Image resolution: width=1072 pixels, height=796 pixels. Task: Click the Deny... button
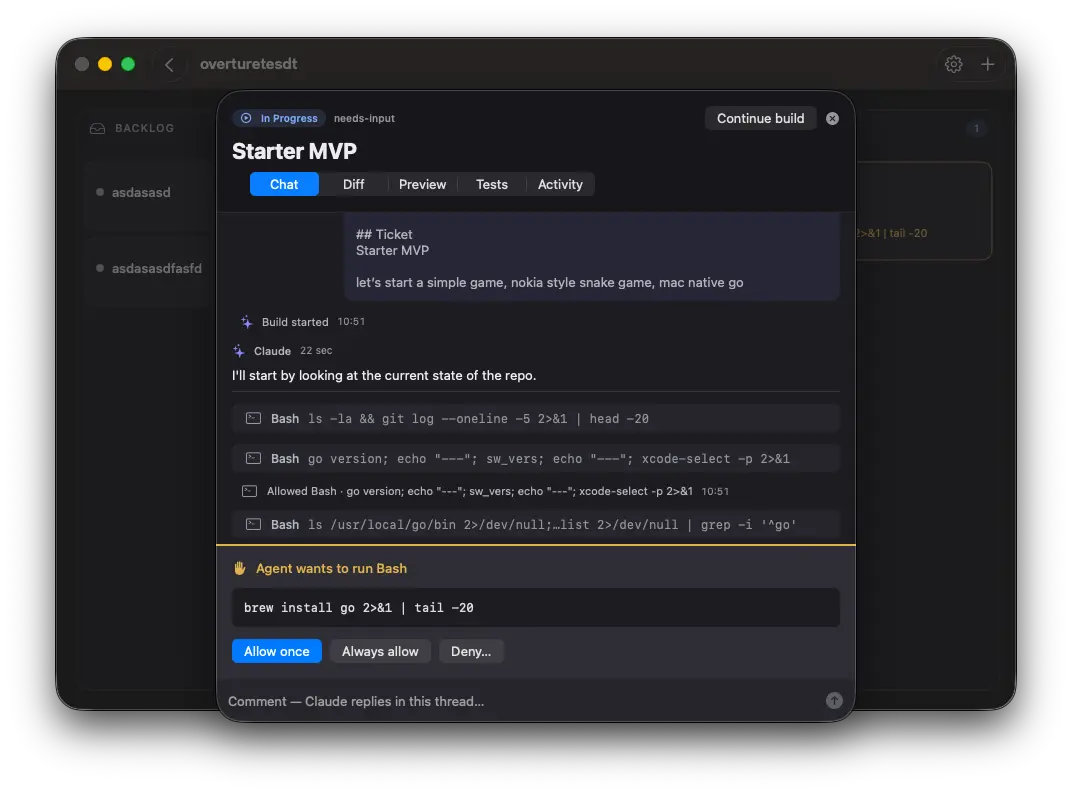[x=471, y=651]
